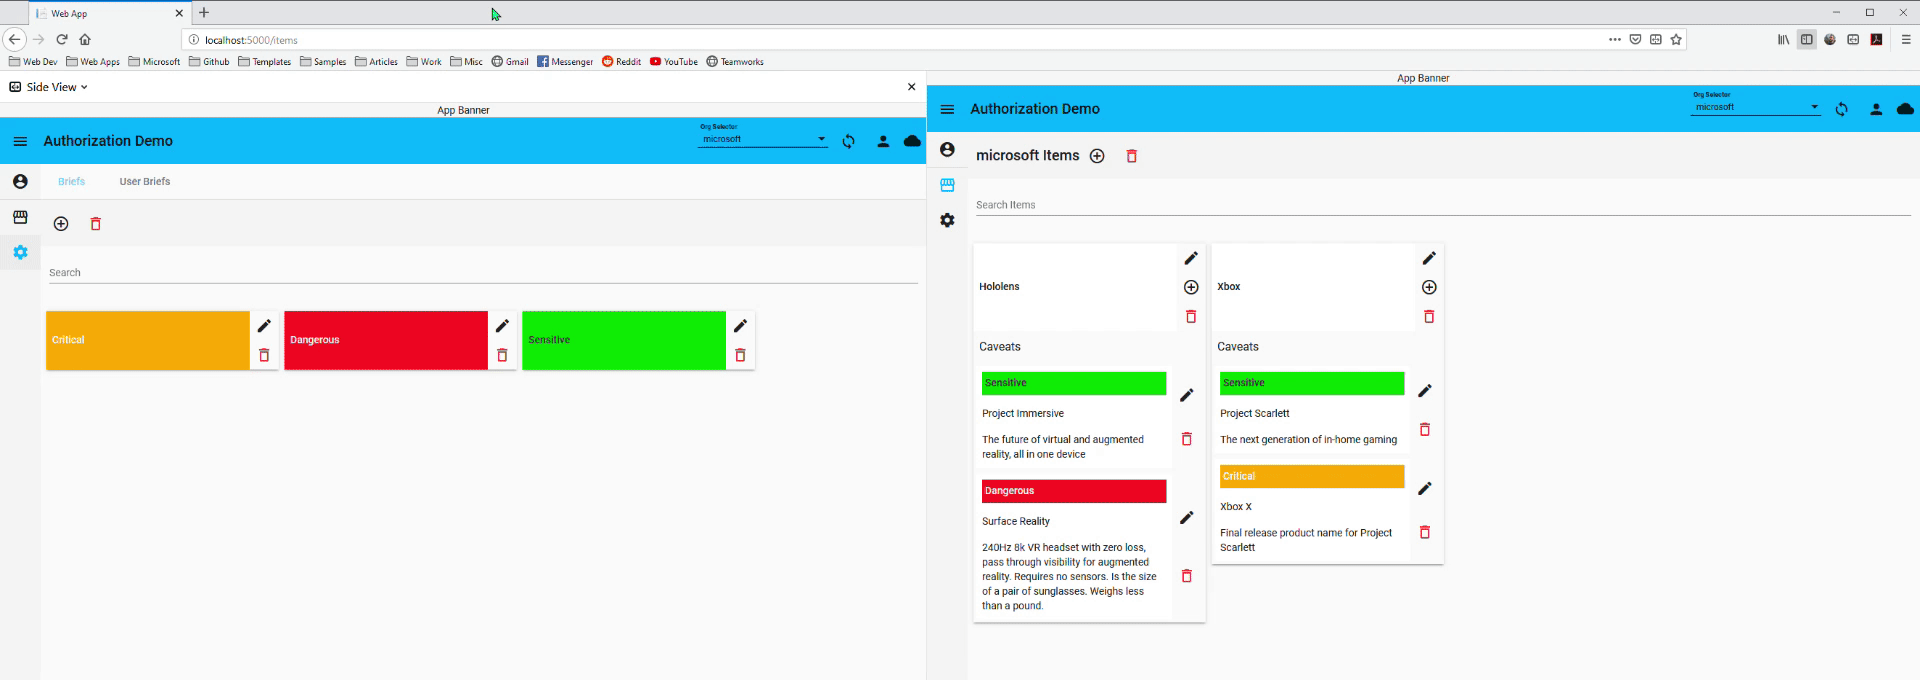
Task: Edit Surface Reality caveat
Action: click(x=1187, y=518)
